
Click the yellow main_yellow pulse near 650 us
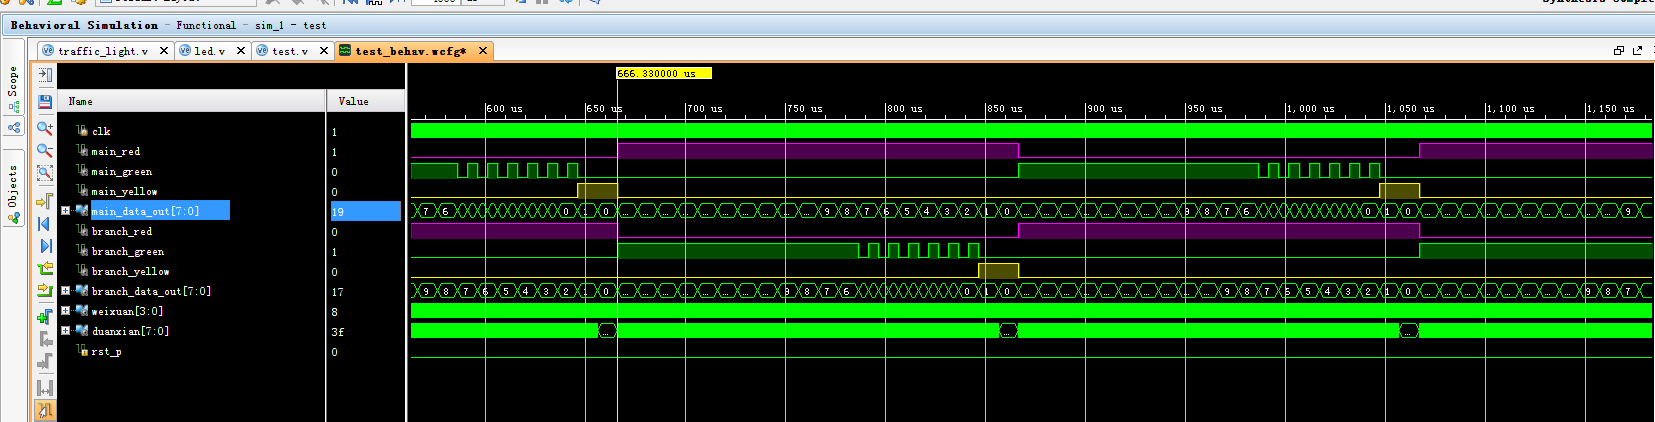(597, 190)
